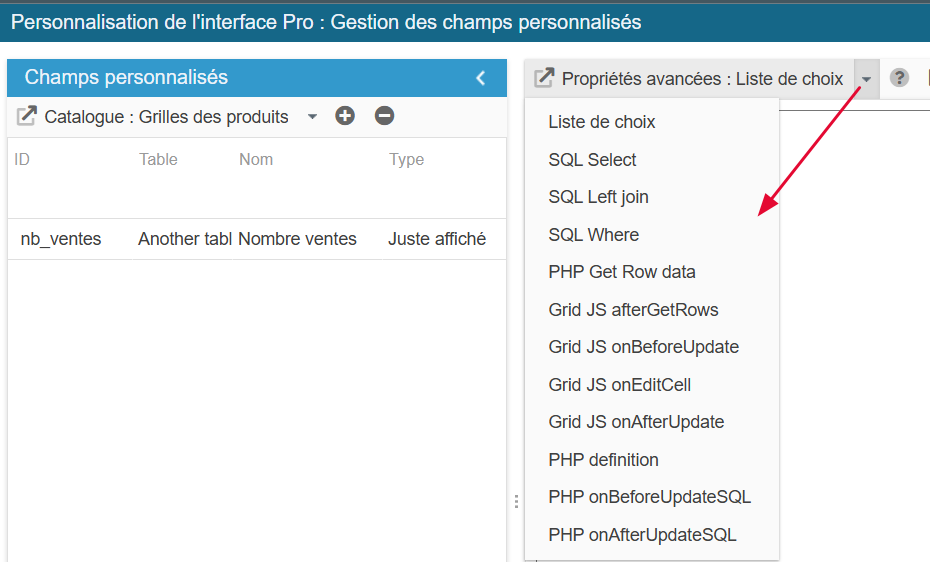This screenshot has height=562, width=930.
Task: Choose PHP definition from the menu
Action: click(603, 460)
